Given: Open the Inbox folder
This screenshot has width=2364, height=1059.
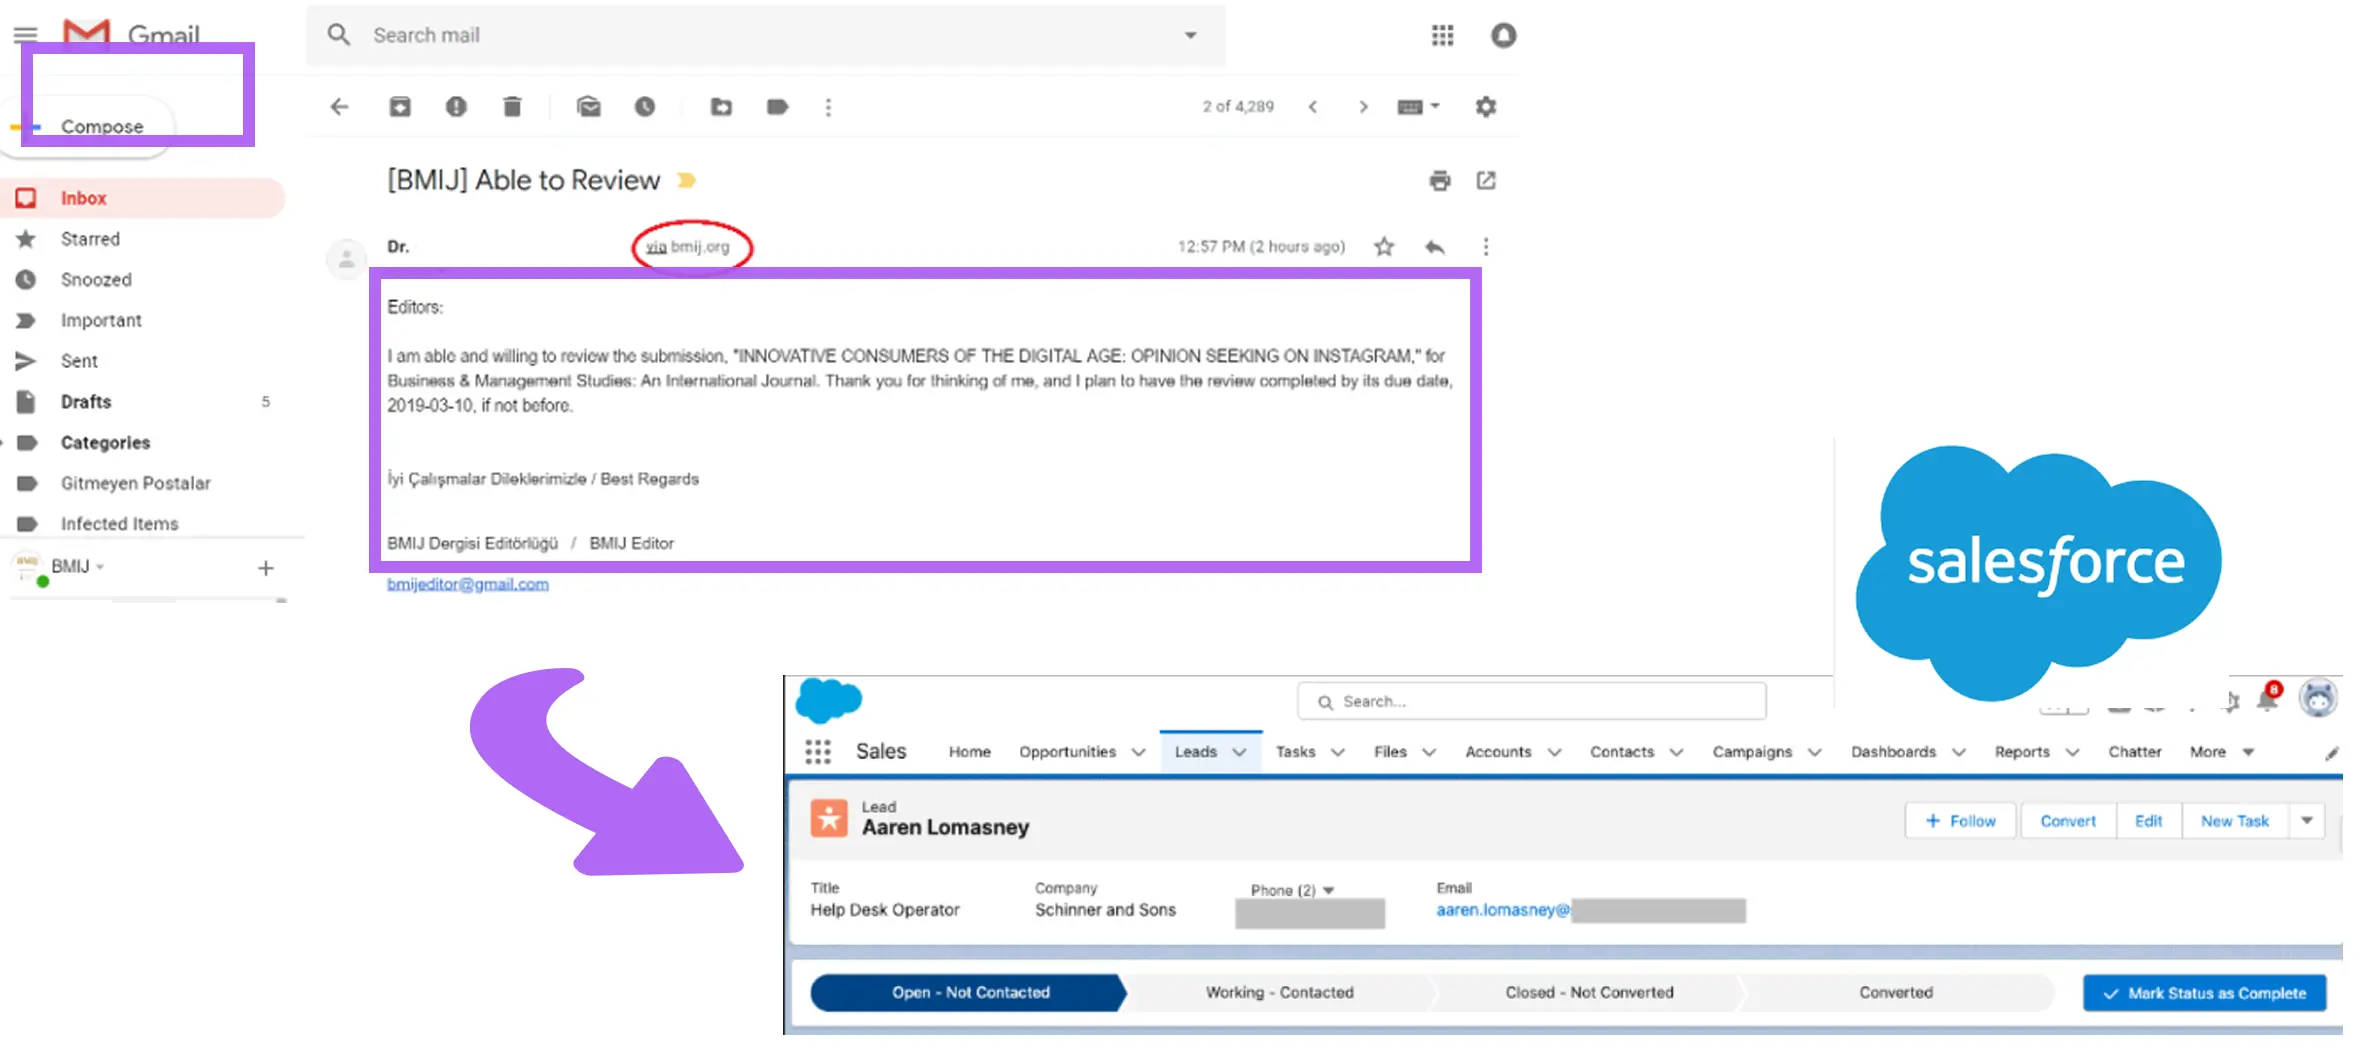Looking at the screenshot, I should pyautogui.click(x=144, y=198).
